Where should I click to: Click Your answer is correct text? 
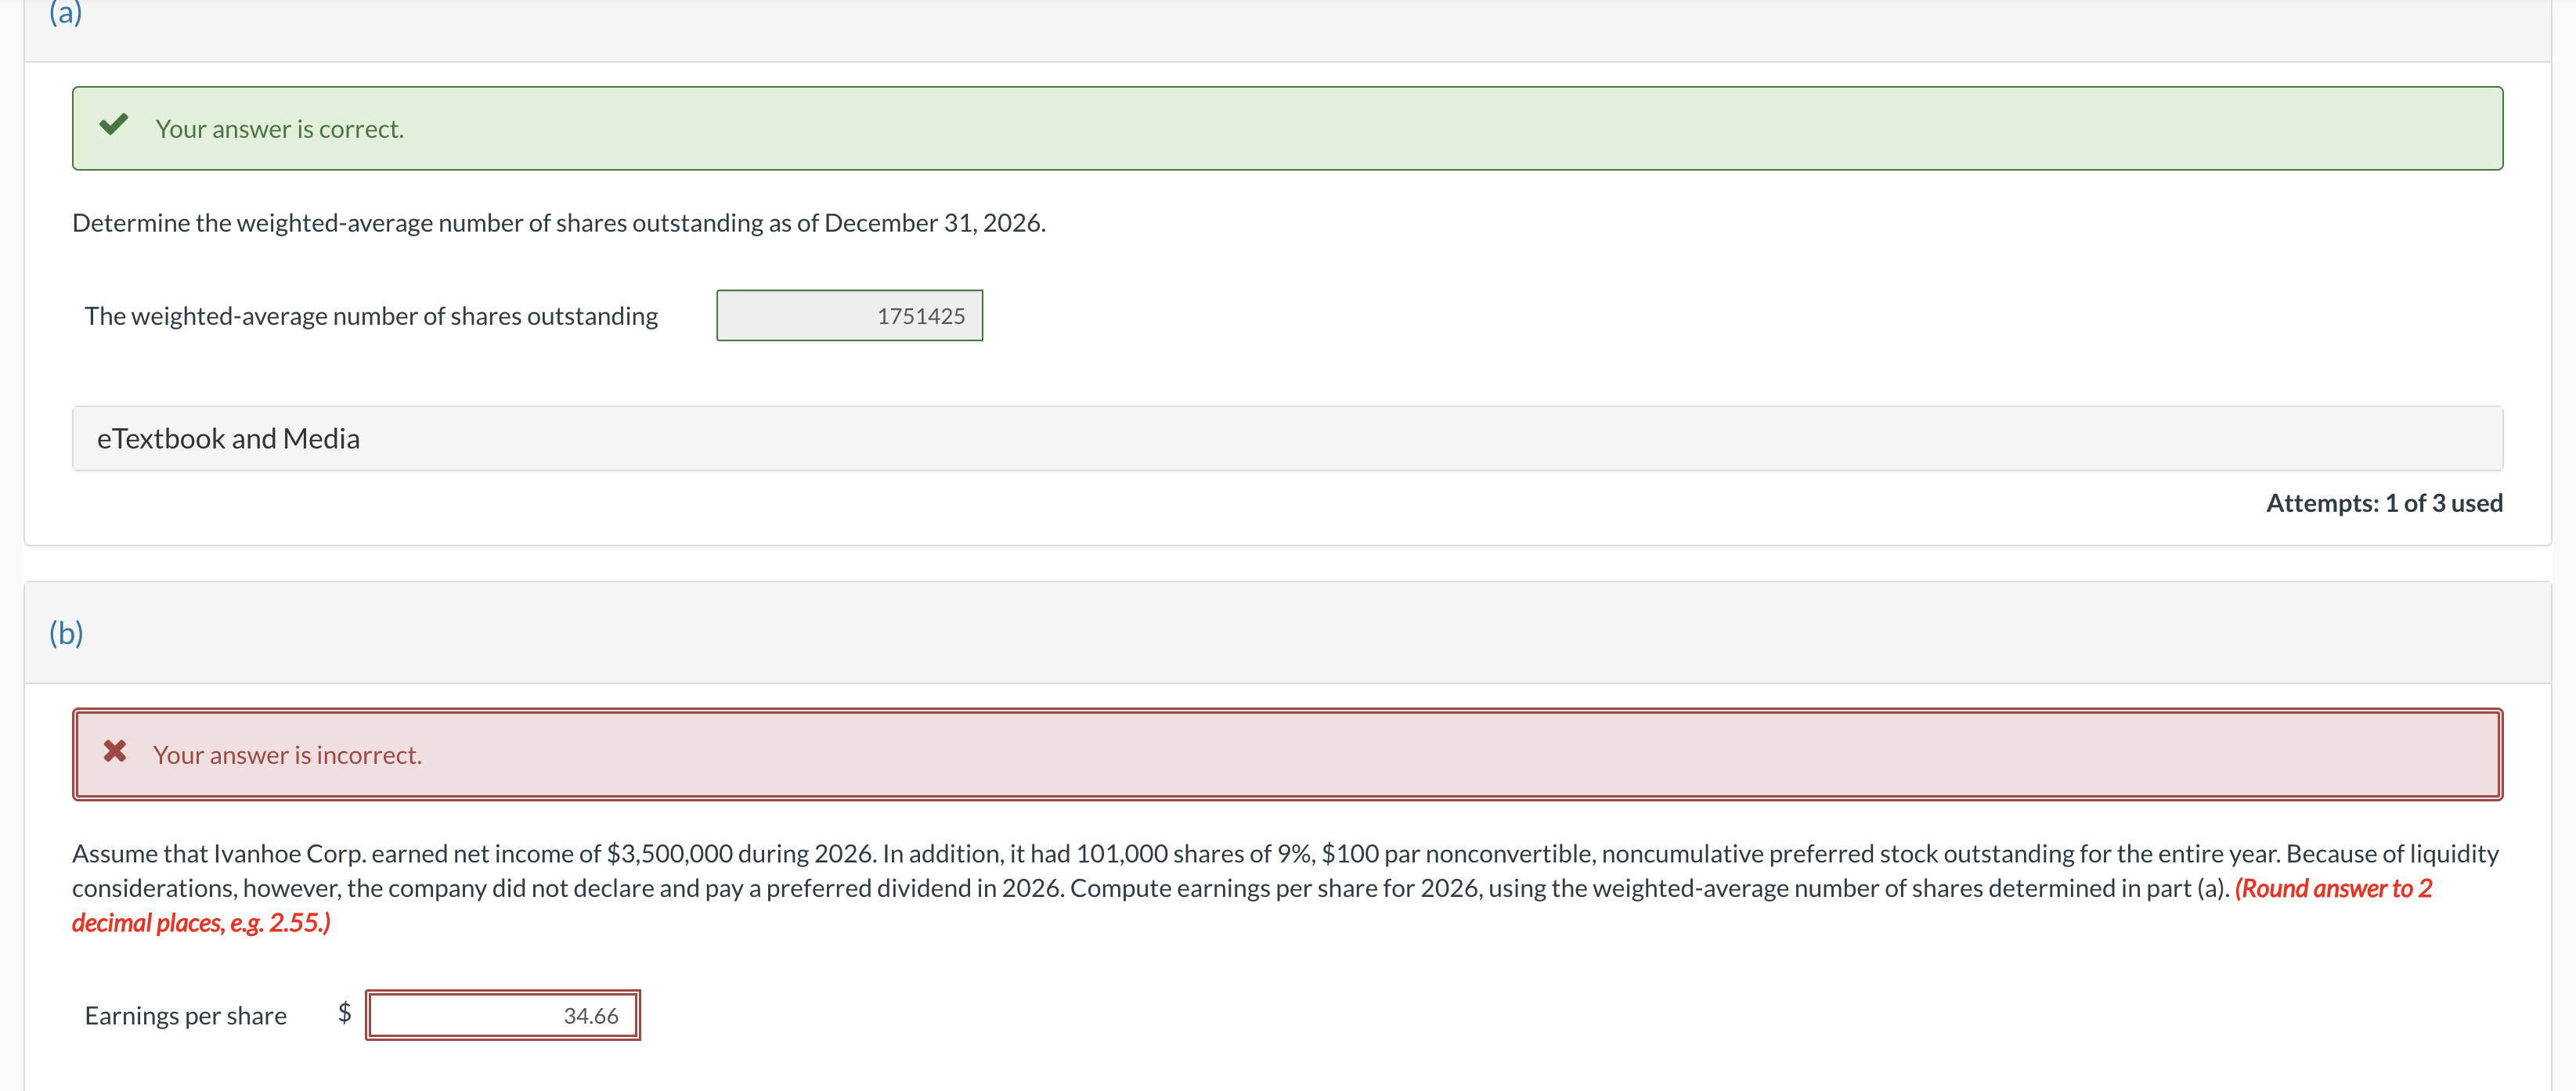(x=279, y=128)
